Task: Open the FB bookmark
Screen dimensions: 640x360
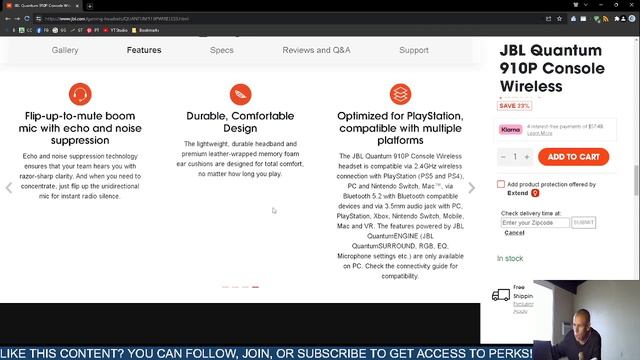Action: tap(42, 30)
